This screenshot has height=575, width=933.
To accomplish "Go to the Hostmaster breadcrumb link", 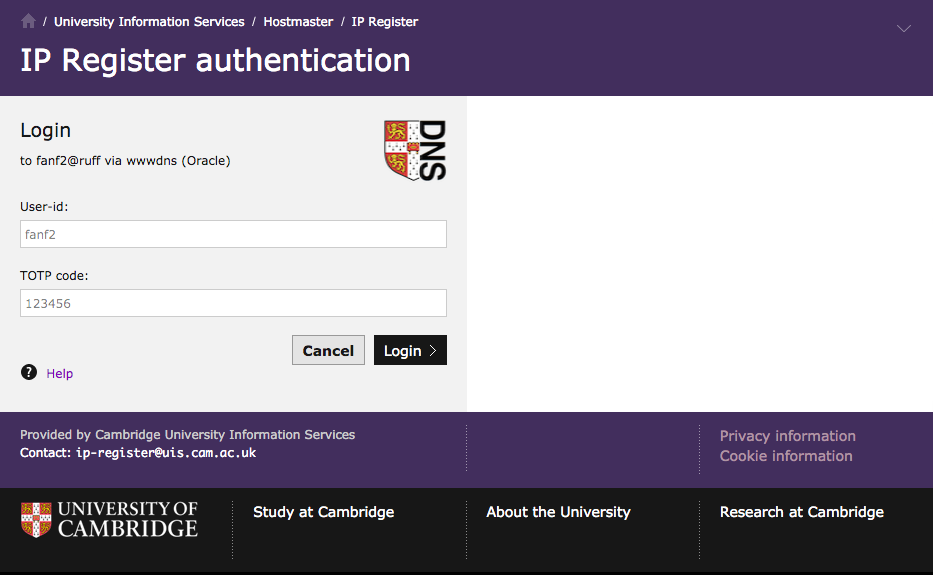I will [298, 21].
